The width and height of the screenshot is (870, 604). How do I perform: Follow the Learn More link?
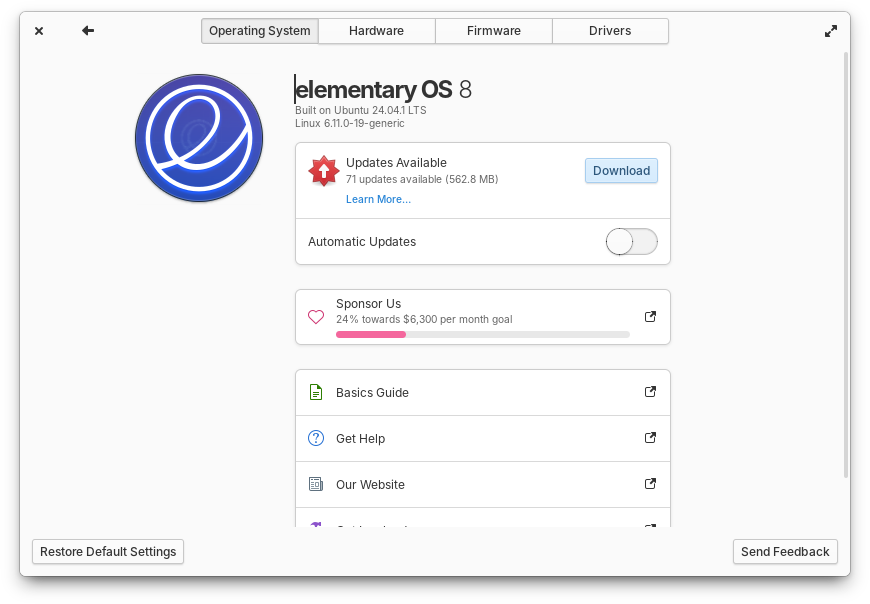[x=378, y=200]
